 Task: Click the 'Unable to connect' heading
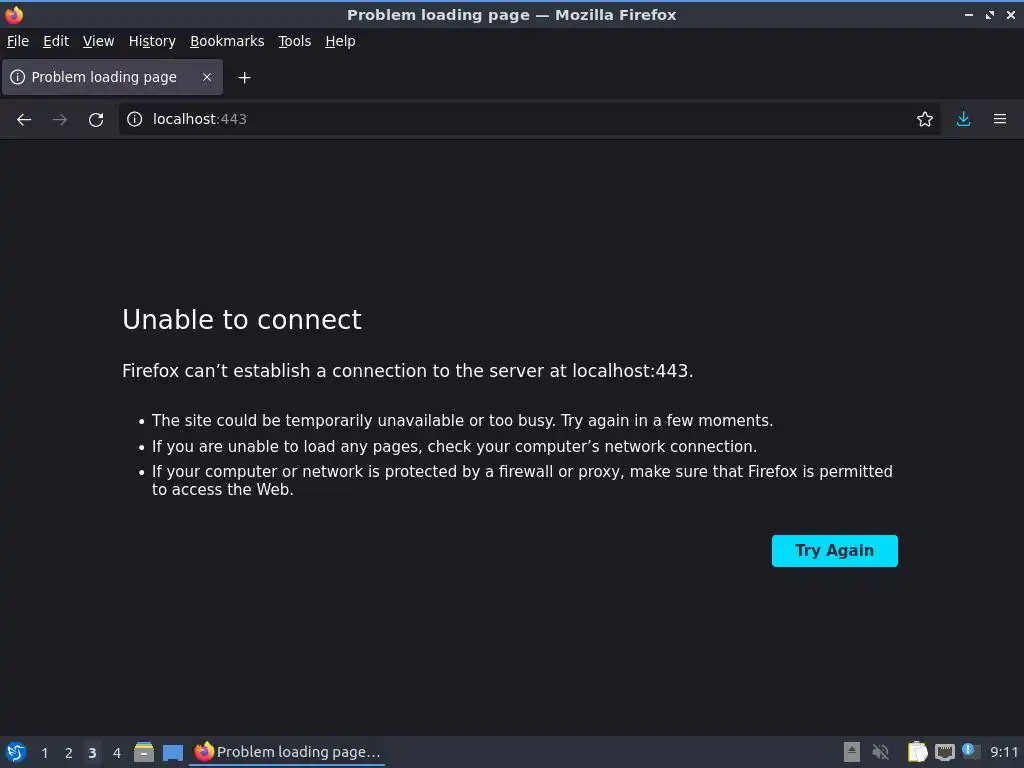(242, 320)
